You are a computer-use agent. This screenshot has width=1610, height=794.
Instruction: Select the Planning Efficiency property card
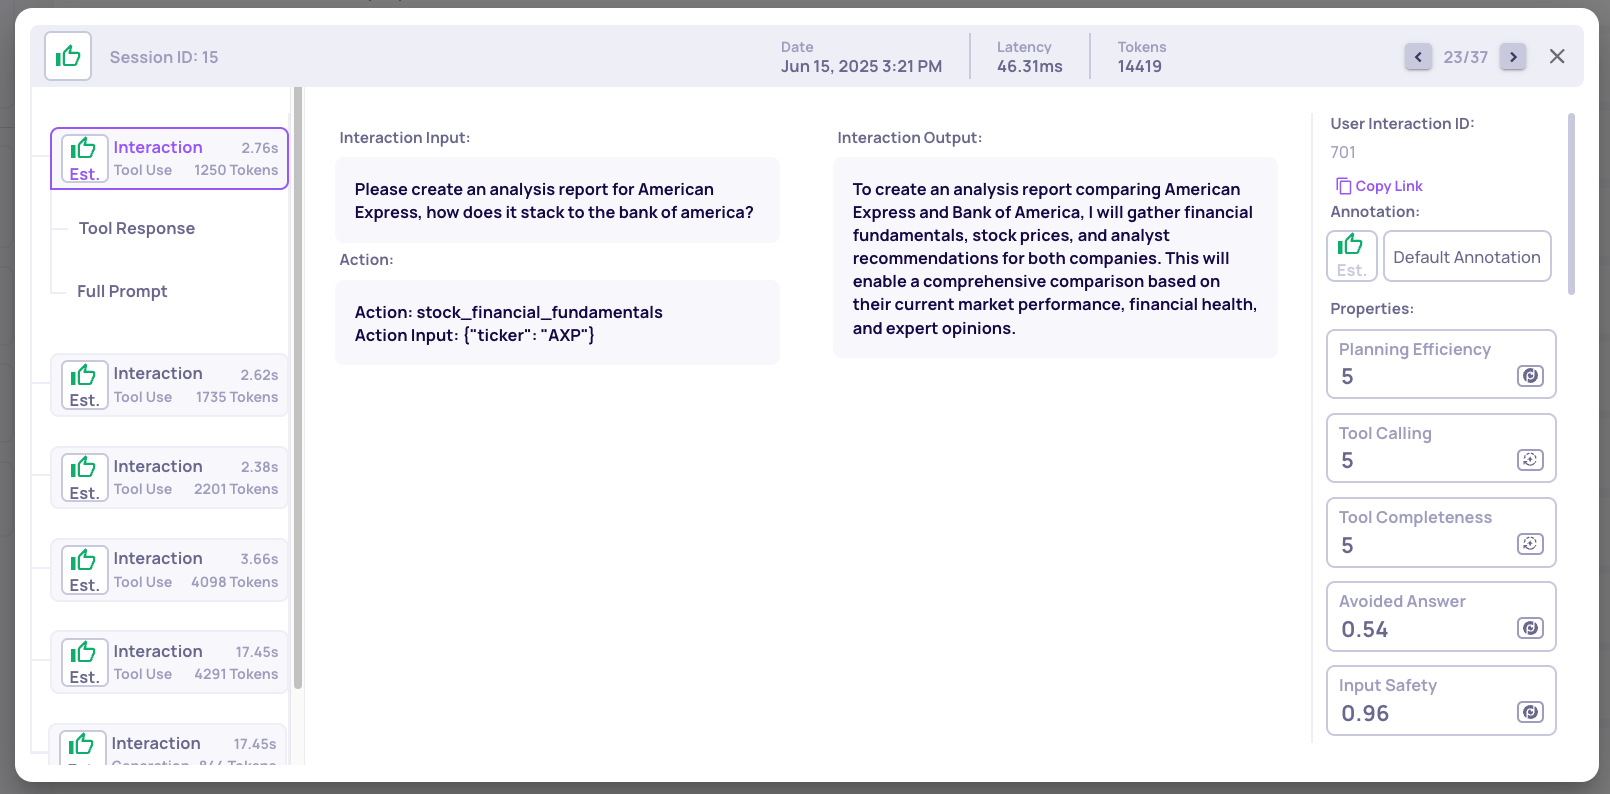1441,364
